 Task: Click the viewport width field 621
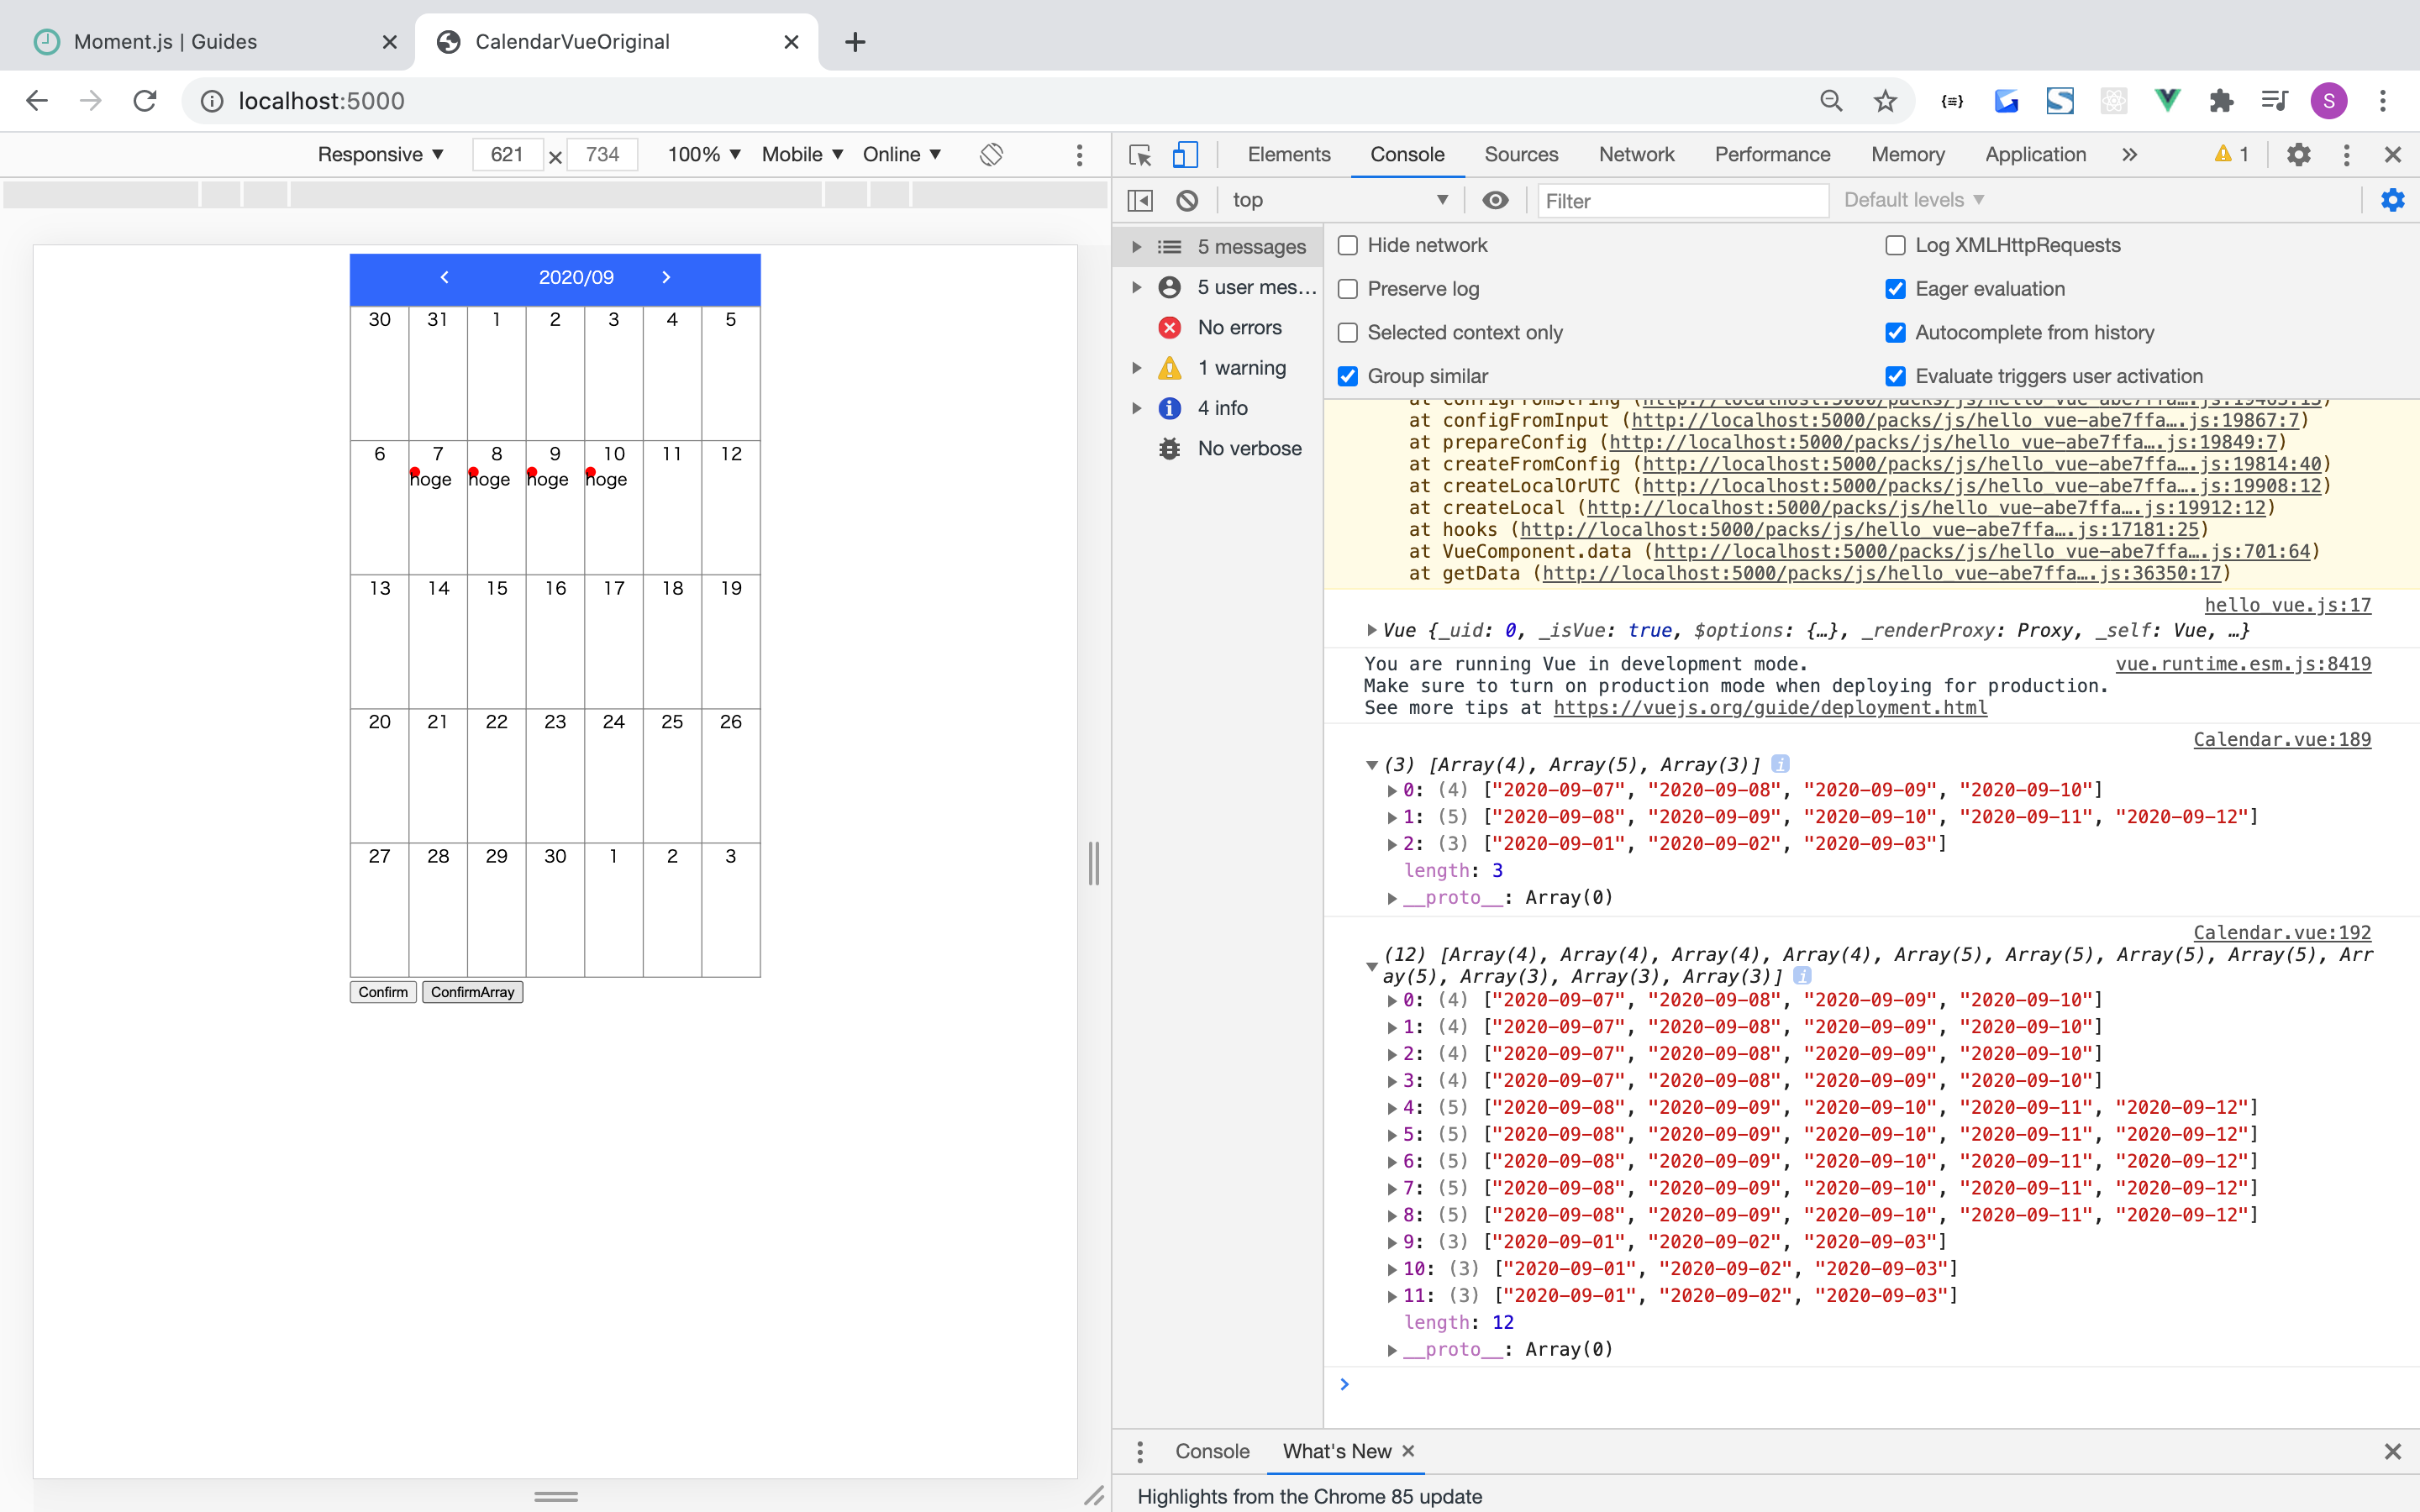click(x=507, y=154)
